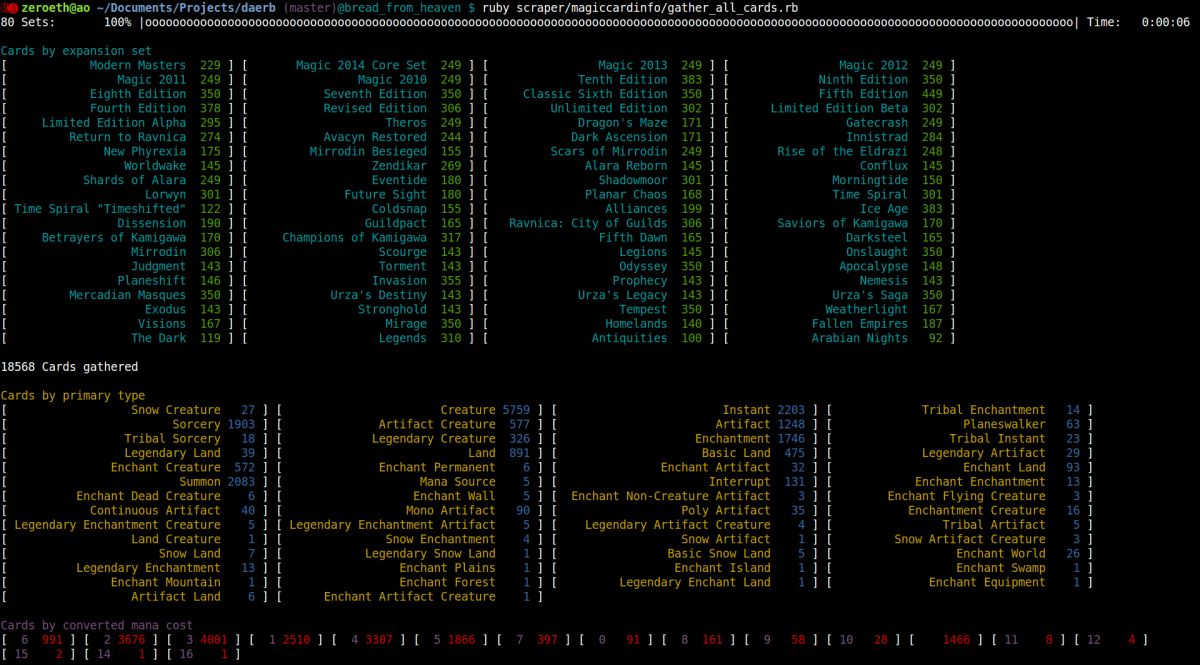Screen dimensions: 1200x665
Task: Select the Arabian Nights entry
Action: coord(877,339)
